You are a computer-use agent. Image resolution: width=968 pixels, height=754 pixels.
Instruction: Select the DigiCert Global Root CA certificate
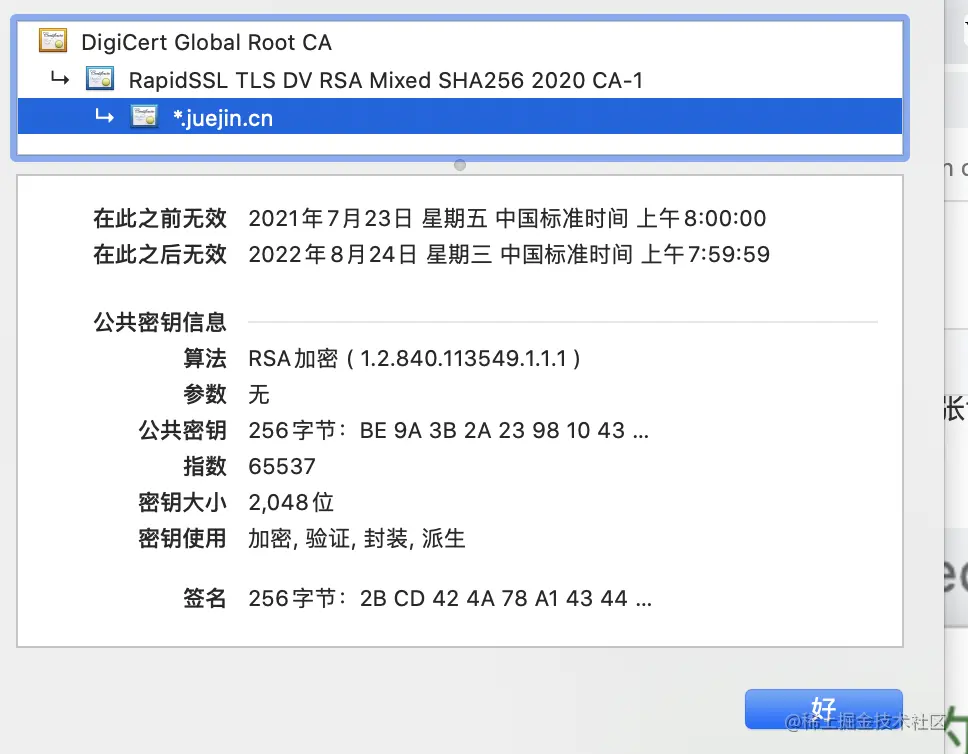[459, 43]
